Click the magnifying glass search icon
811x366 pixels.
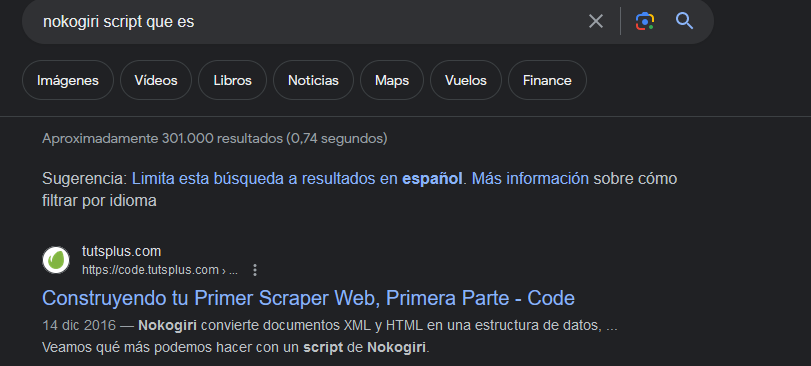[x=684, y=21]
